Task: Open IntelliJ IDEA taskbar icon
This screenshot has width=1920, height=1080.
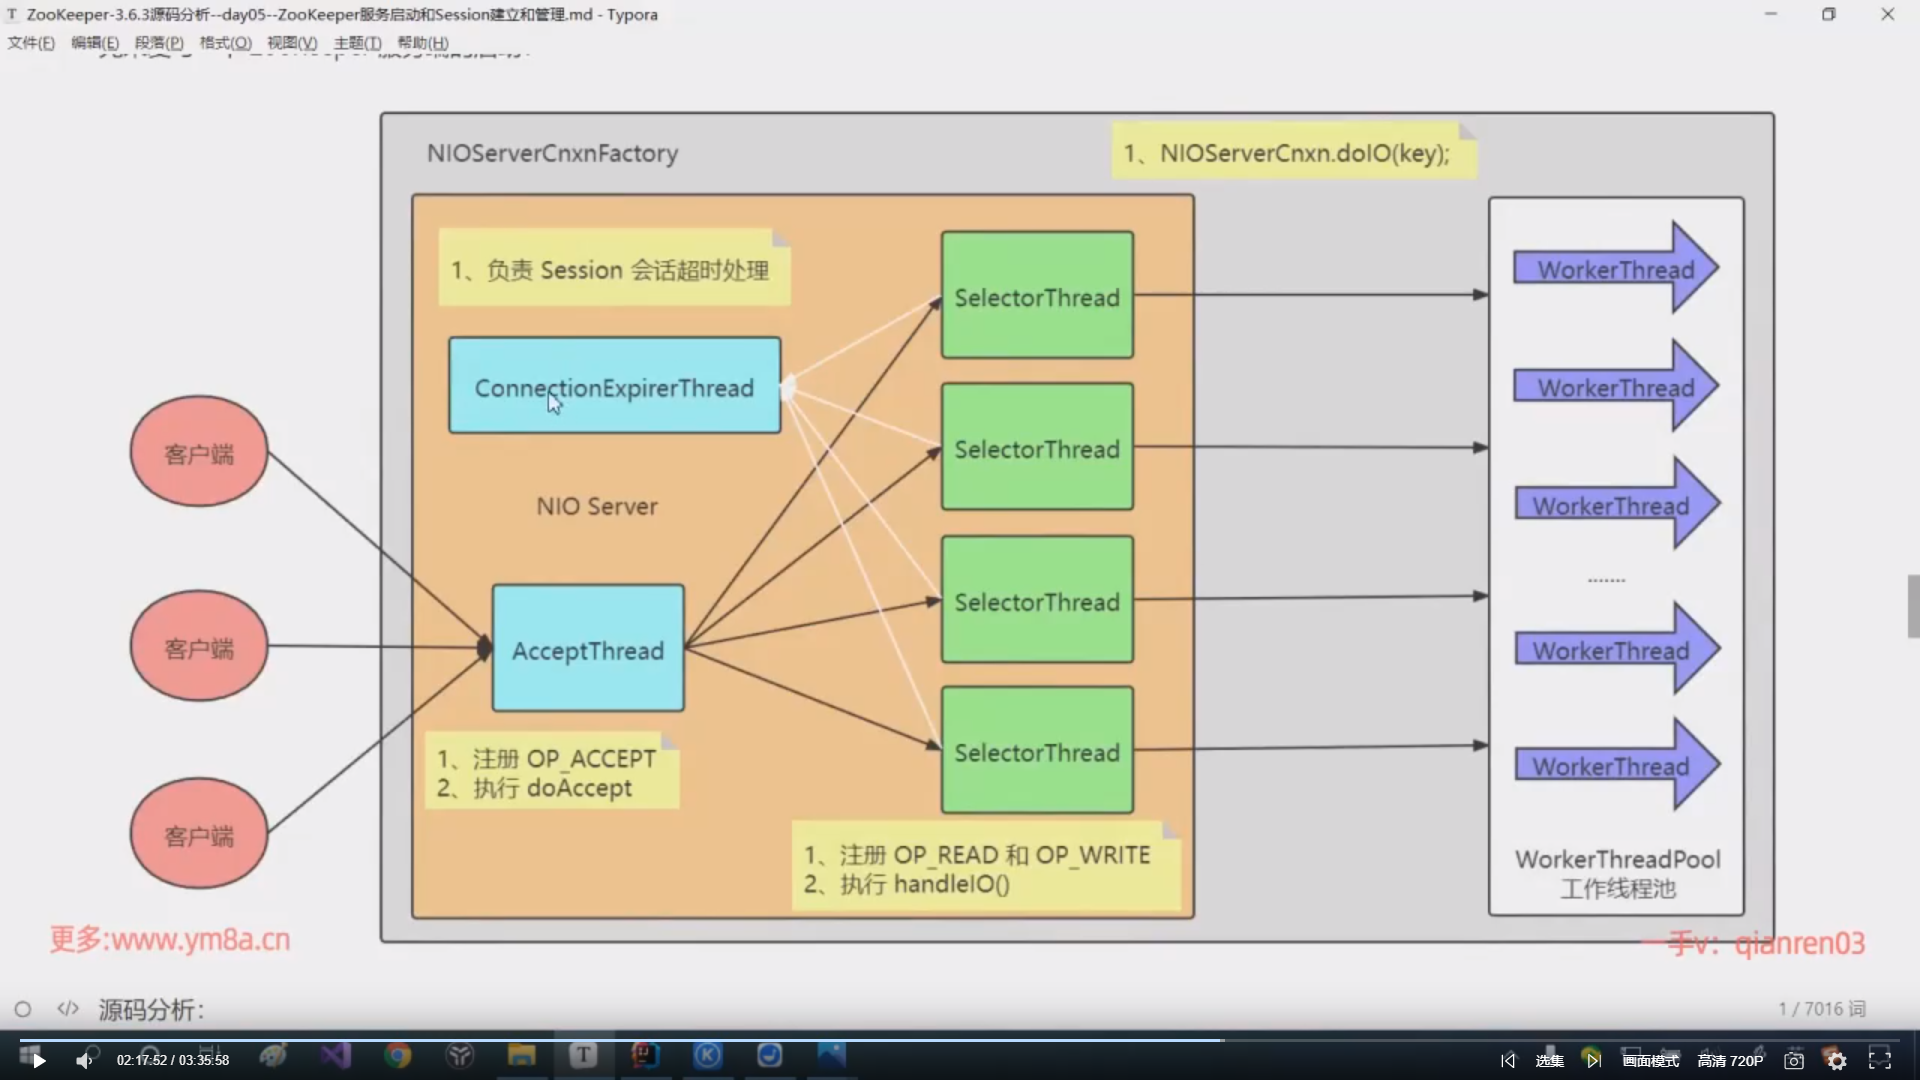Action: click(x=645, y=1055)
